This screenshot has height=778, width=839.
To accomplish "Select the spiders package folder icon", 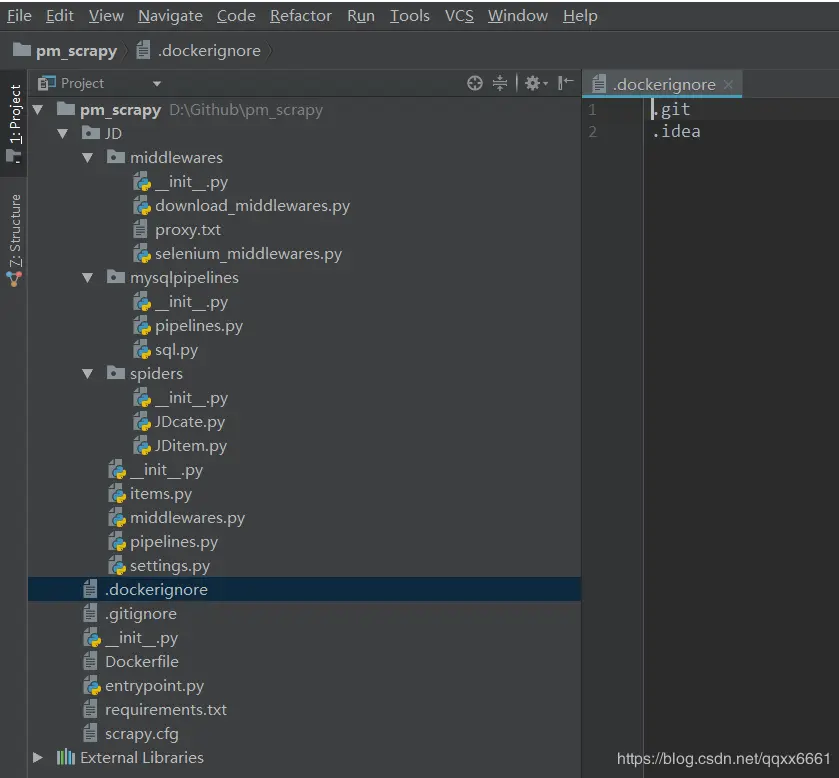I will (116, 372).
